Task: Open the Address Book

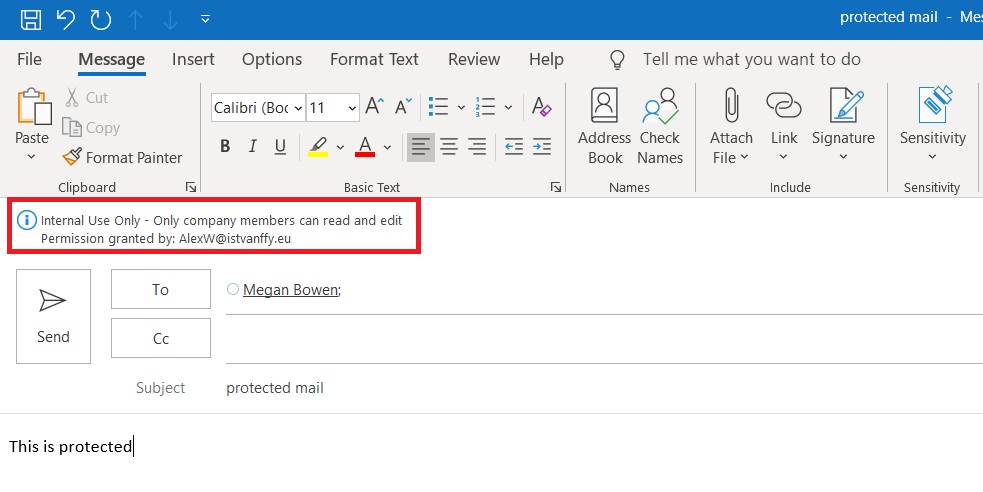Action: (x=604, y=126)
